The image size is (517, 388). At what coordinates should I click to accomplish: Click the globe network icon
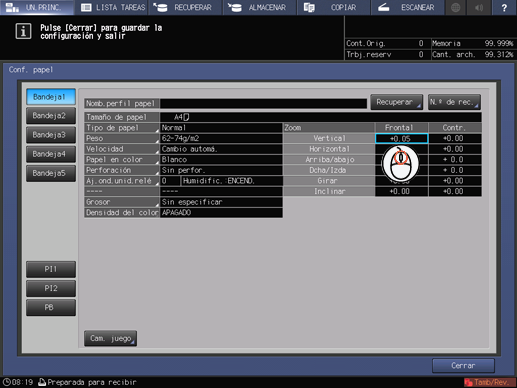456,7
